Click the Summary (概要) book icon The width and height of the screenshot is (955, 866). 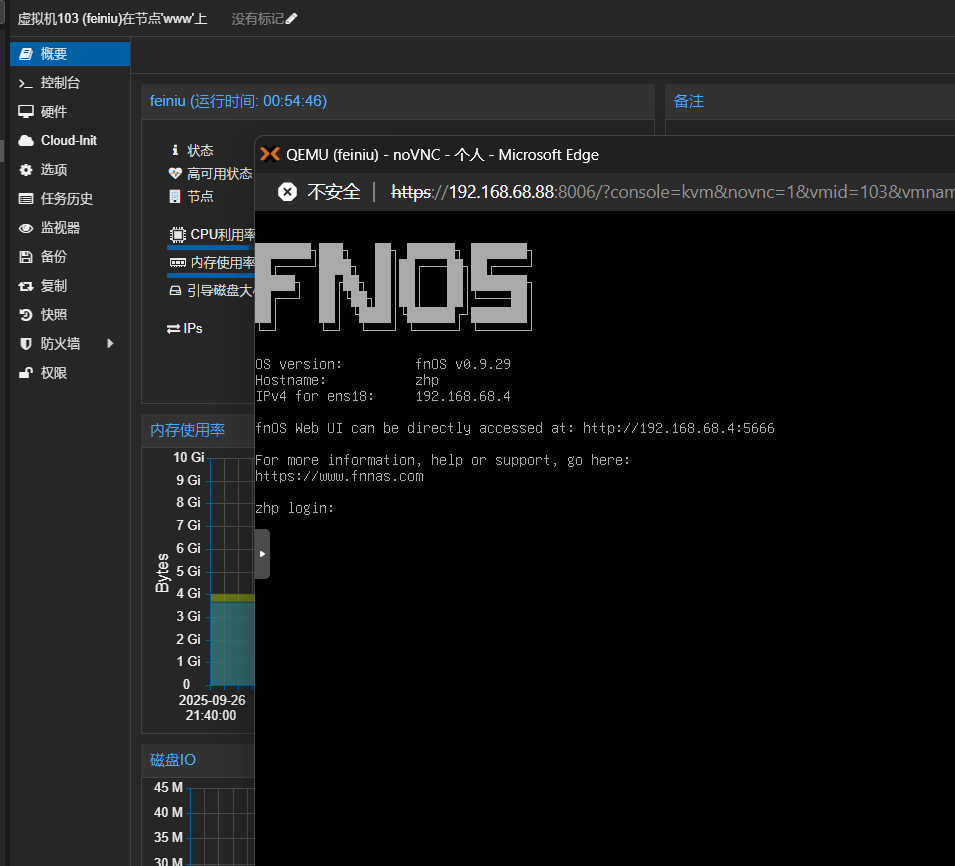[26, 54]
